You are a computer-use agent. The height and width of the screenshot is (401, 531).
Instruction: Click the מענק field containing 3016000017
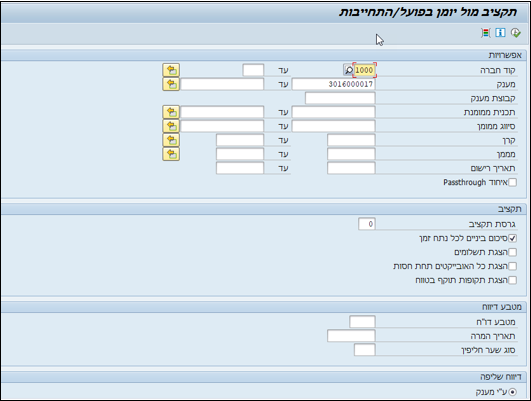334,84
